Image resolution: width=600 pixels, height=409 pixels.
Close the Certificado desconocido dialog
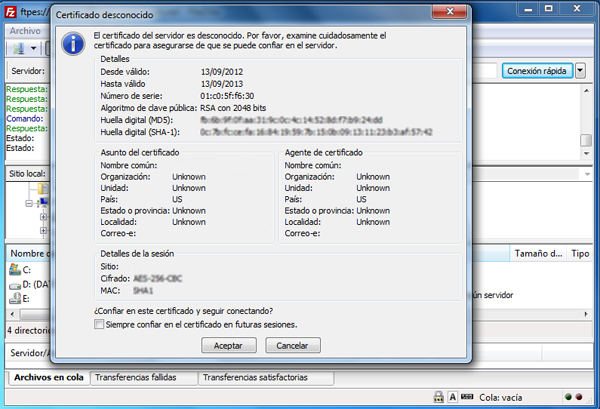coord(450,11)
